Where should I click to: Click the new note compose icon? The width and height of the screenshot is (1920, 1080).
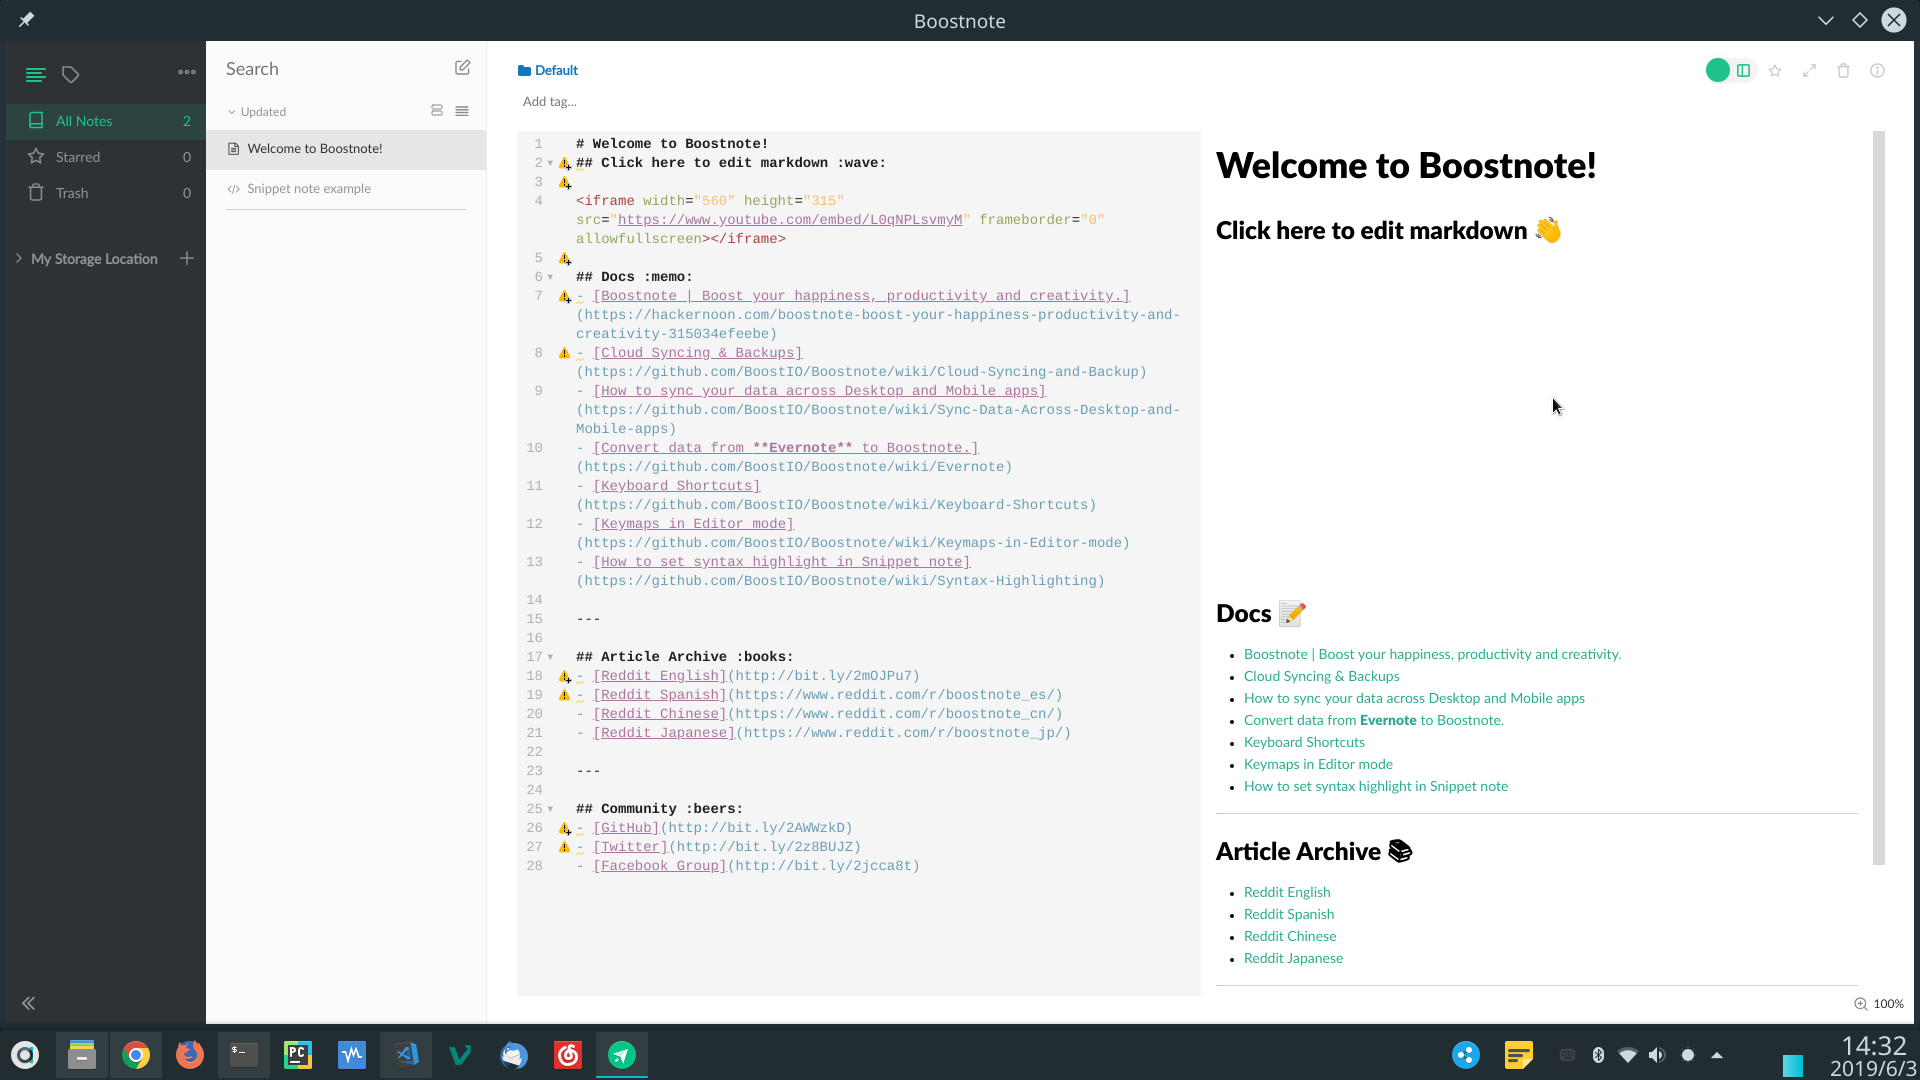click(x=463, y=67)
